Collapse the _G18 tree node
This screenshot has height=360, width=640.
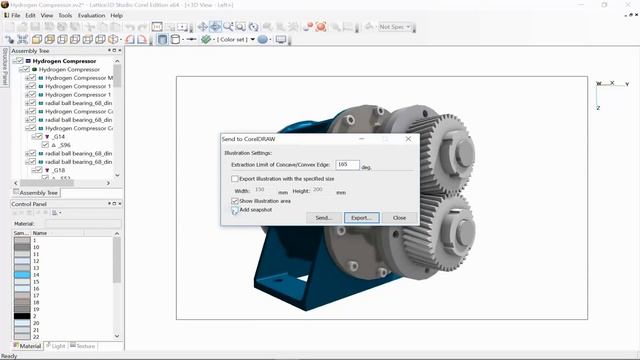33,170
